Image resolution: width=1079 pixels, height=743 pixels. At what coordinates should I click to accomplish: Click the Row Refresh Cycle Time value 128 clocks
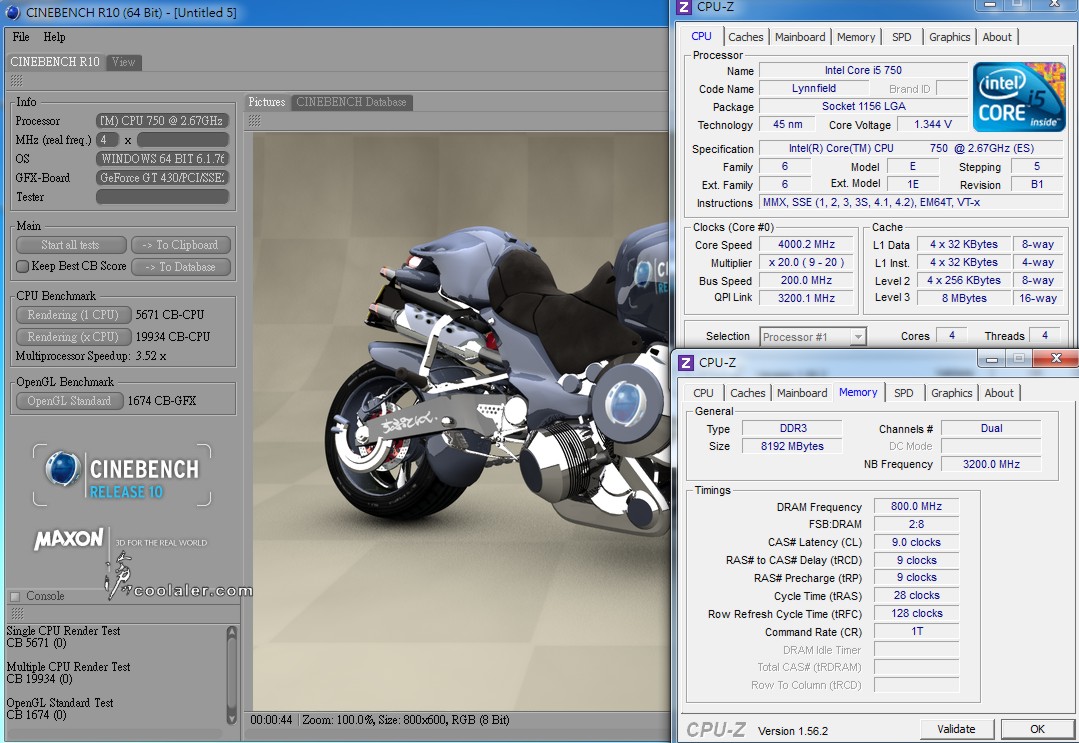point(917,614)
